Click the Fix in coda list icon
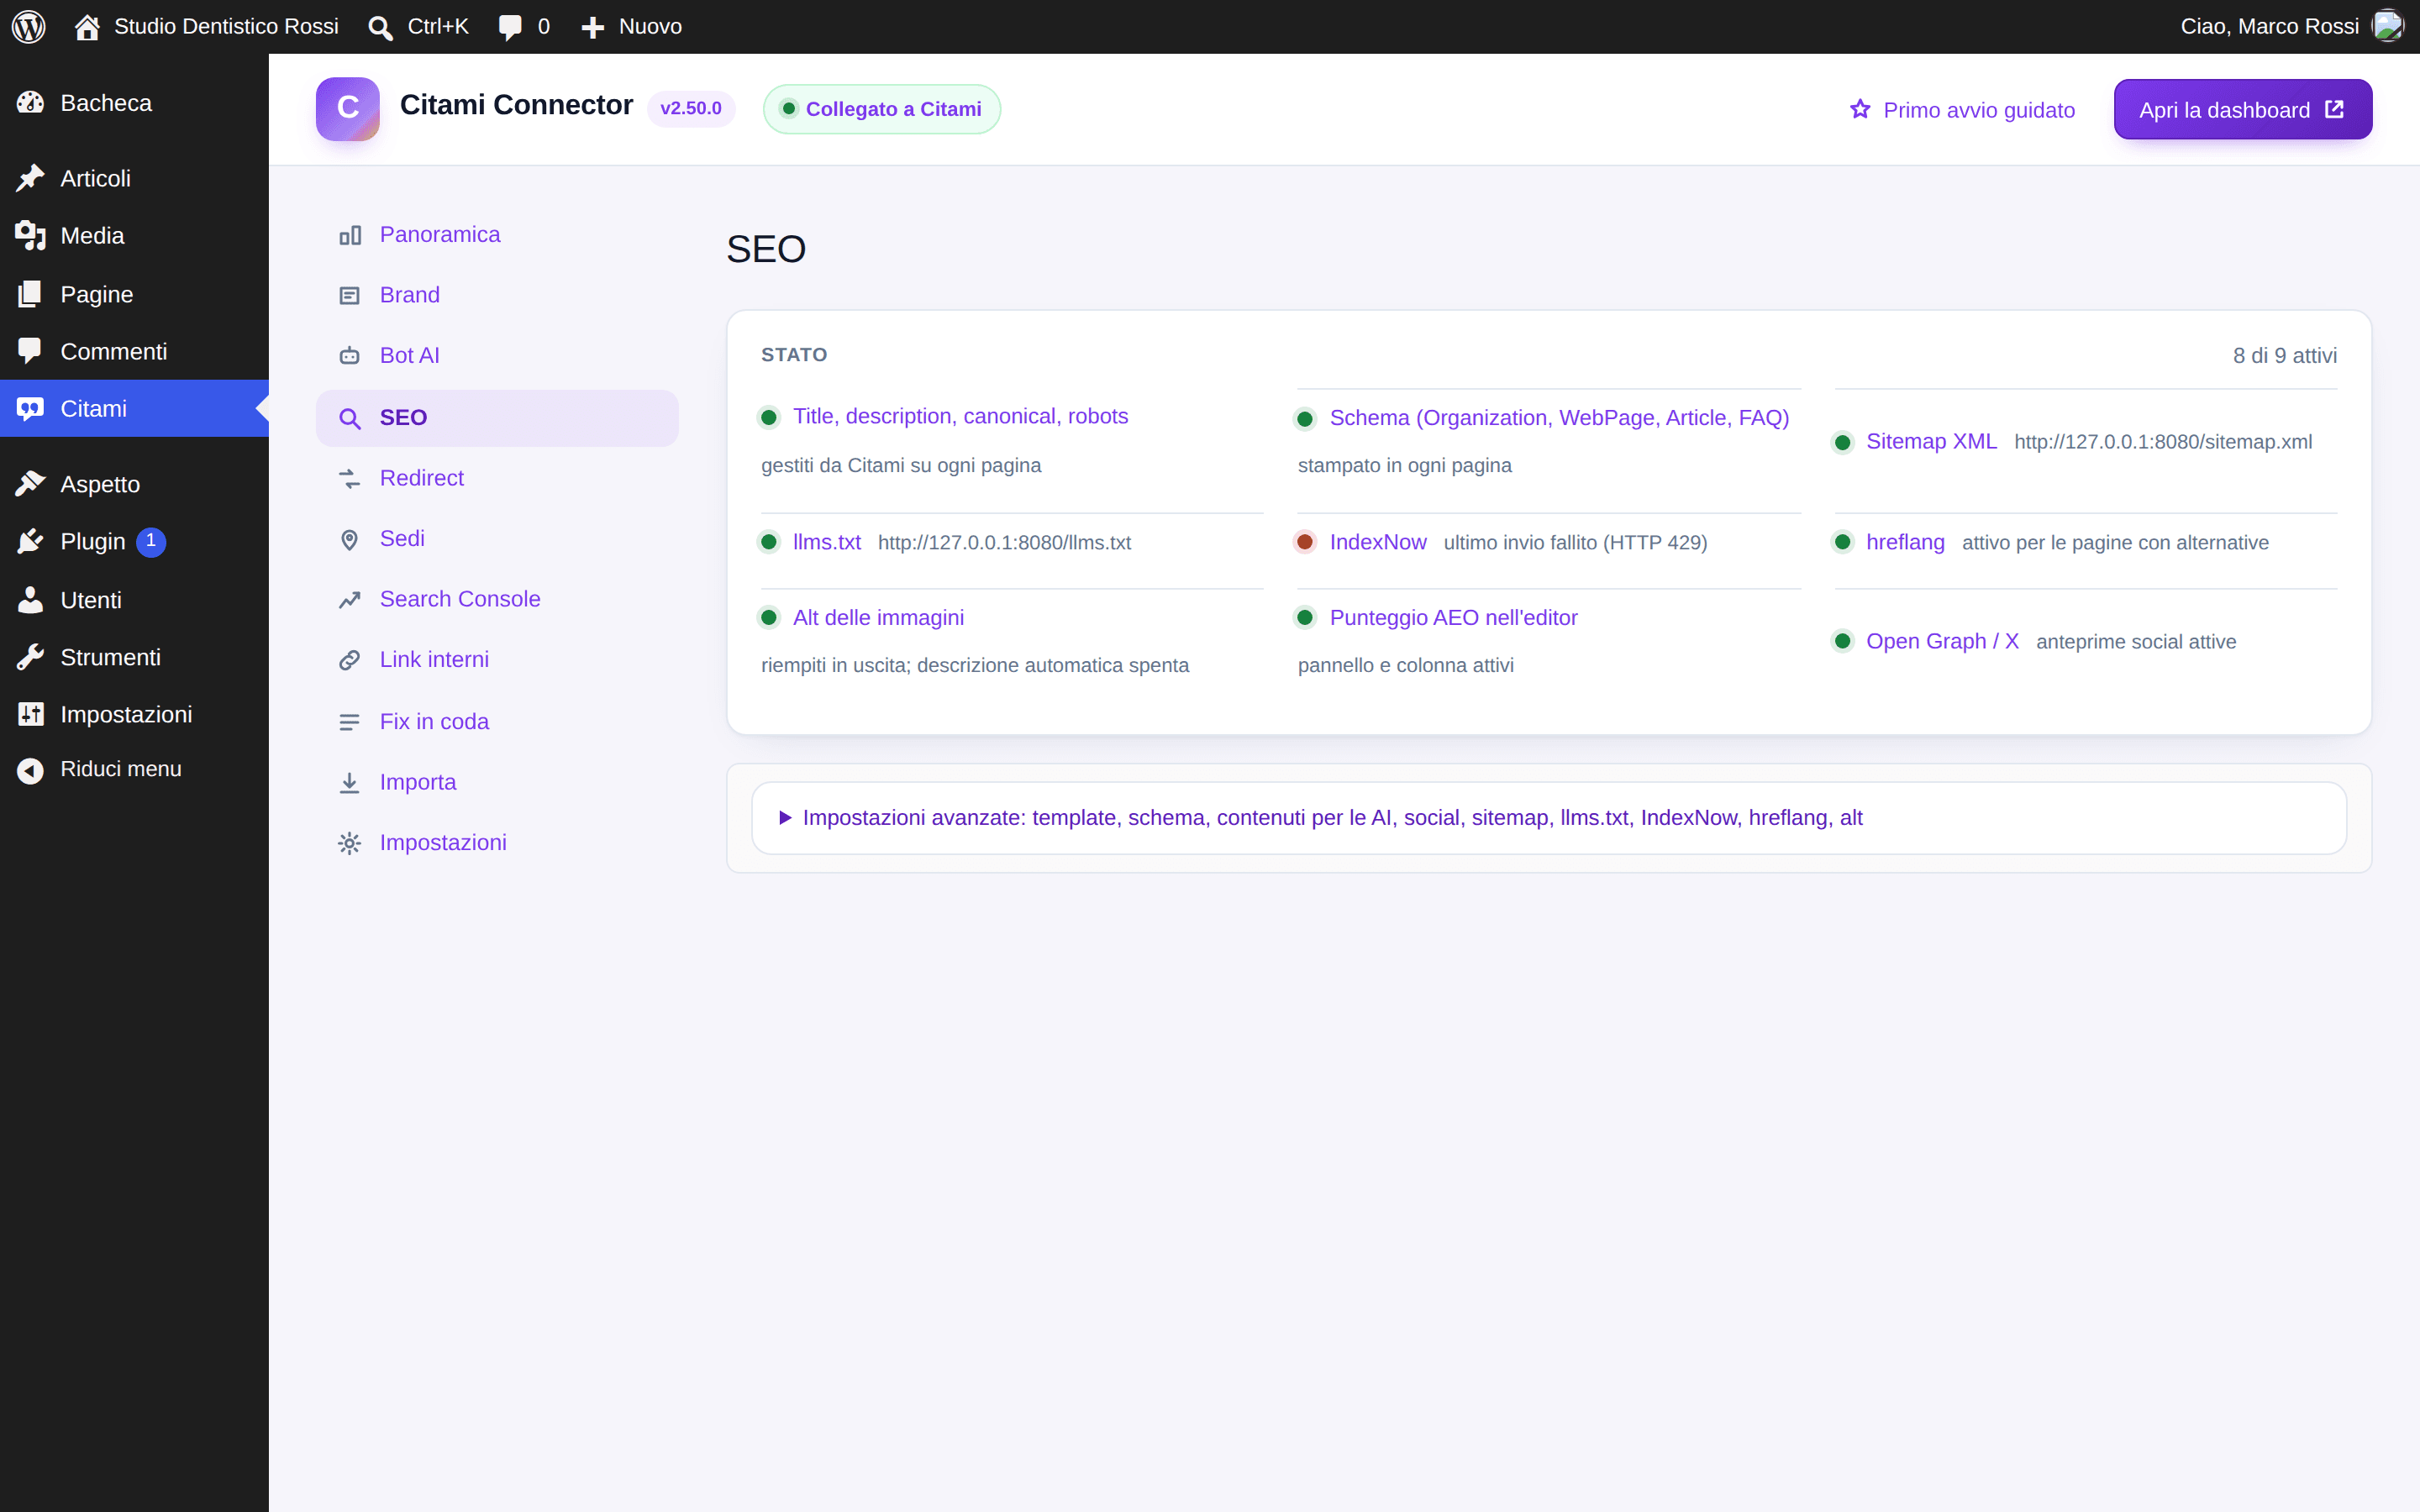The width and height of the screenshot is (2420, 1512). [350, 722]
